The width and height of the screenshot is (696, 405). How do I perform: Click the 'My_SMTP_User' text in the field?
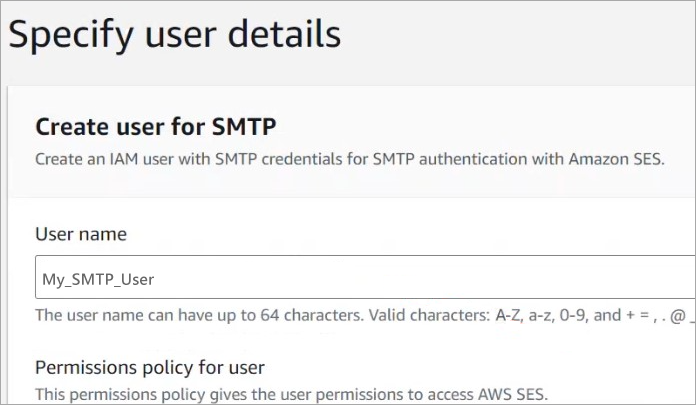coord(98,279)
